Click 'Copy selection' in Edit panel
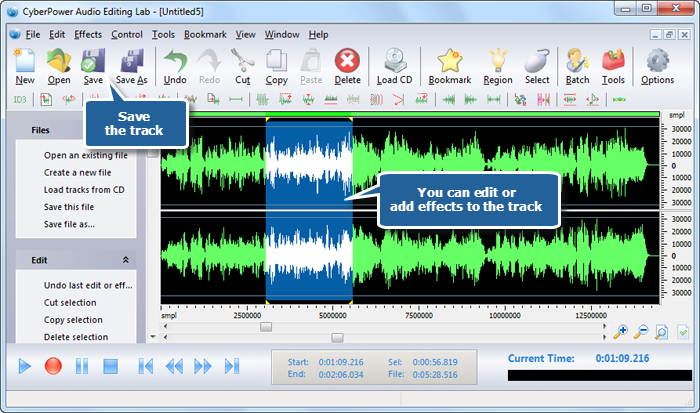700x413 pixels. [x=73, y=320]
